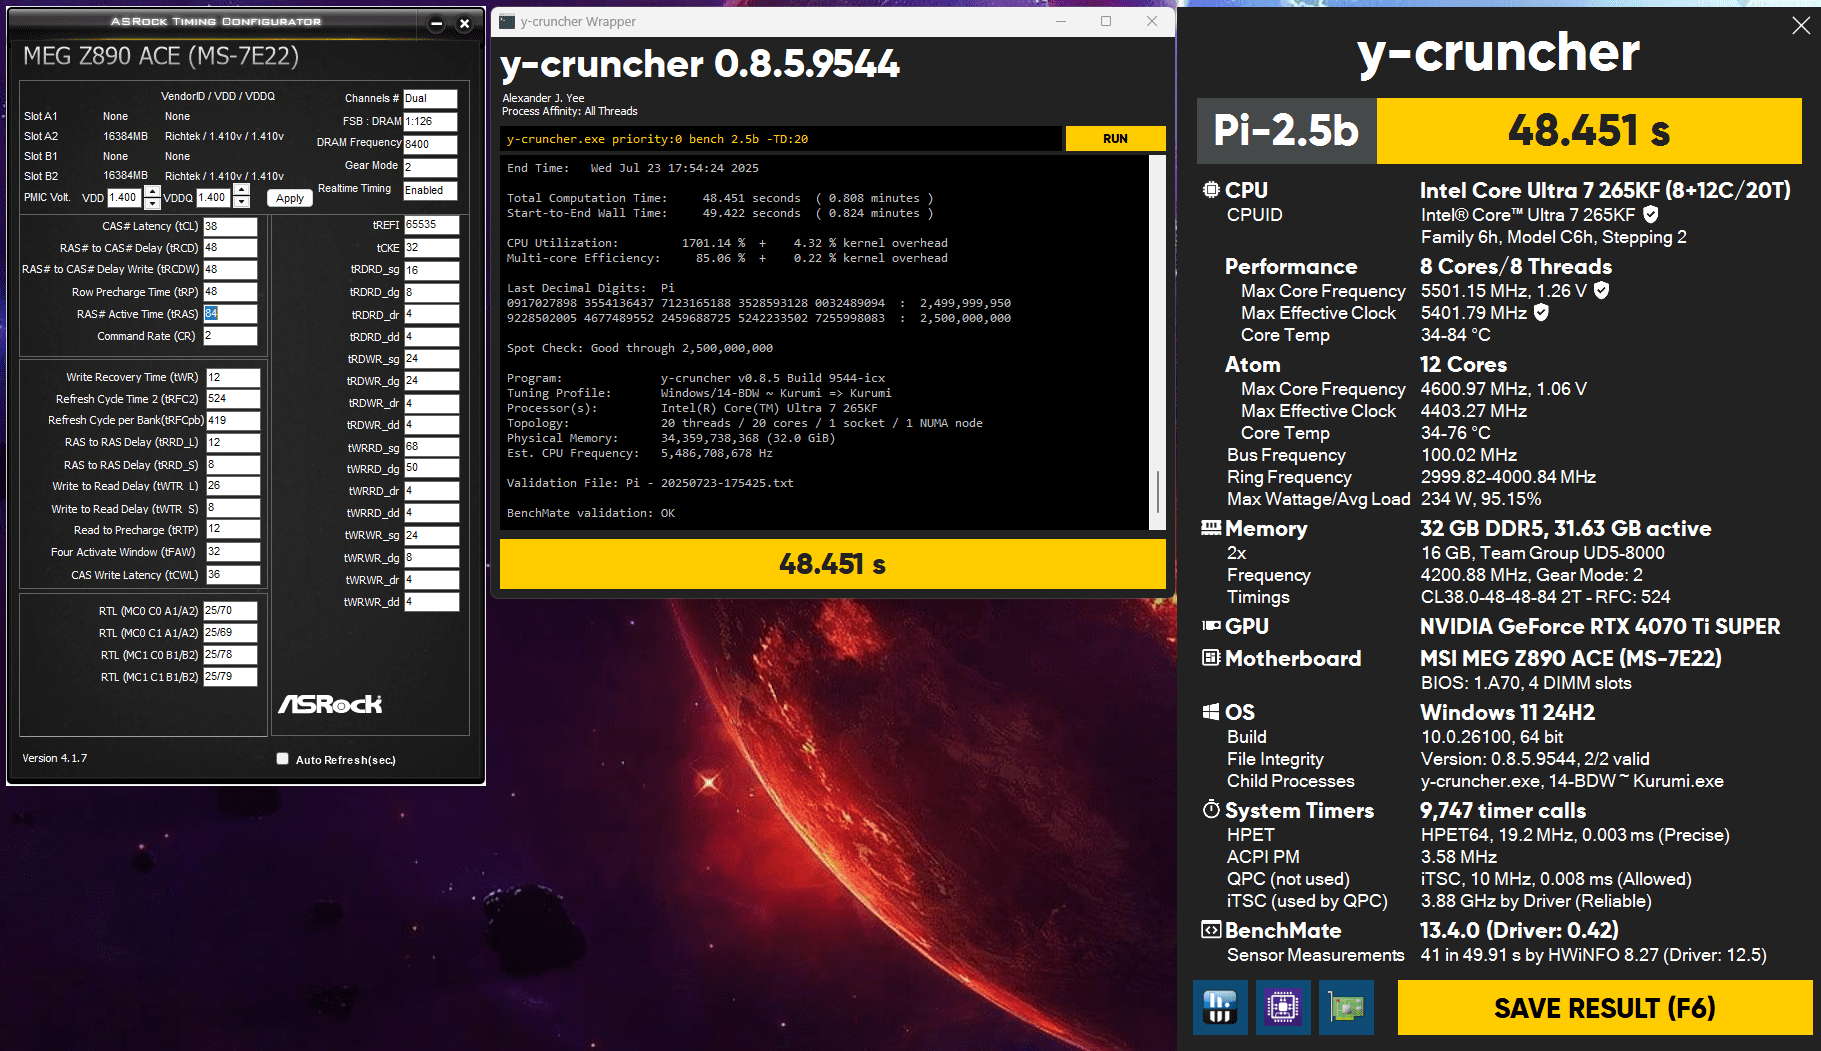Click the GPU card icon beside GPU heading

tap(1211, 626)
